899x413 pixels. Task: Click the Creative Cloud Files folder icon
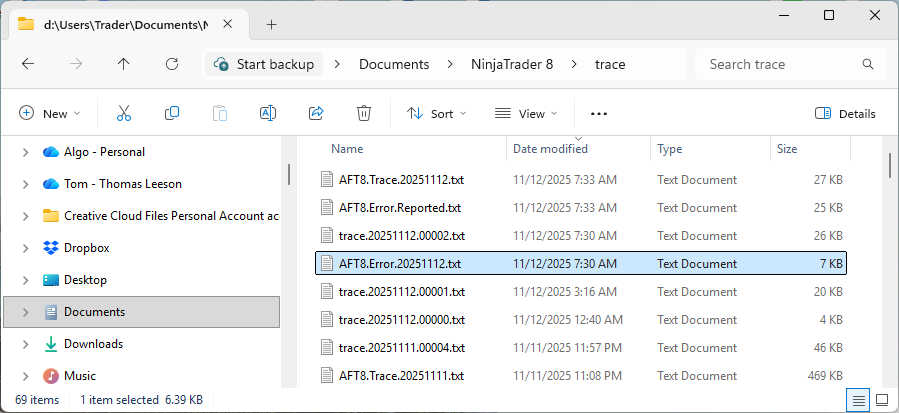click(x=50, y=216)
